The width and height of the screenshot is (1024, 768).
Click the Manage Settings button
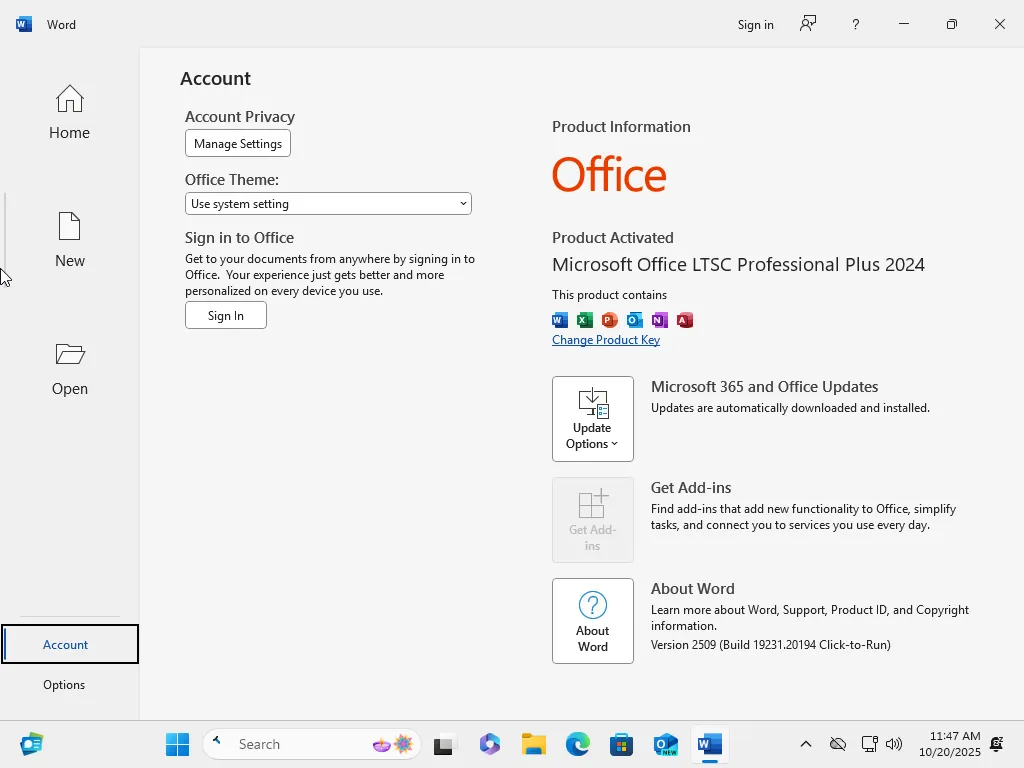(x=238, y=144)
